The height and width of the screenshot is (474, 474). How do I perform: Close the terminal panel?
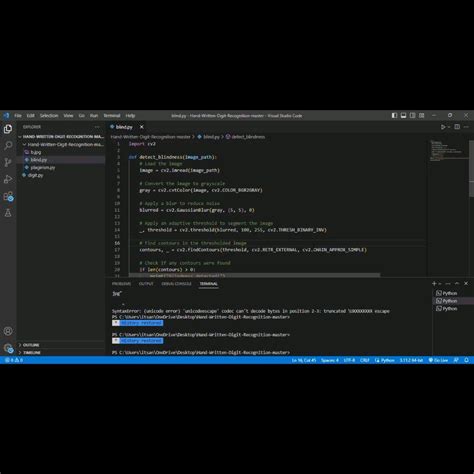(x=466, y=283)
